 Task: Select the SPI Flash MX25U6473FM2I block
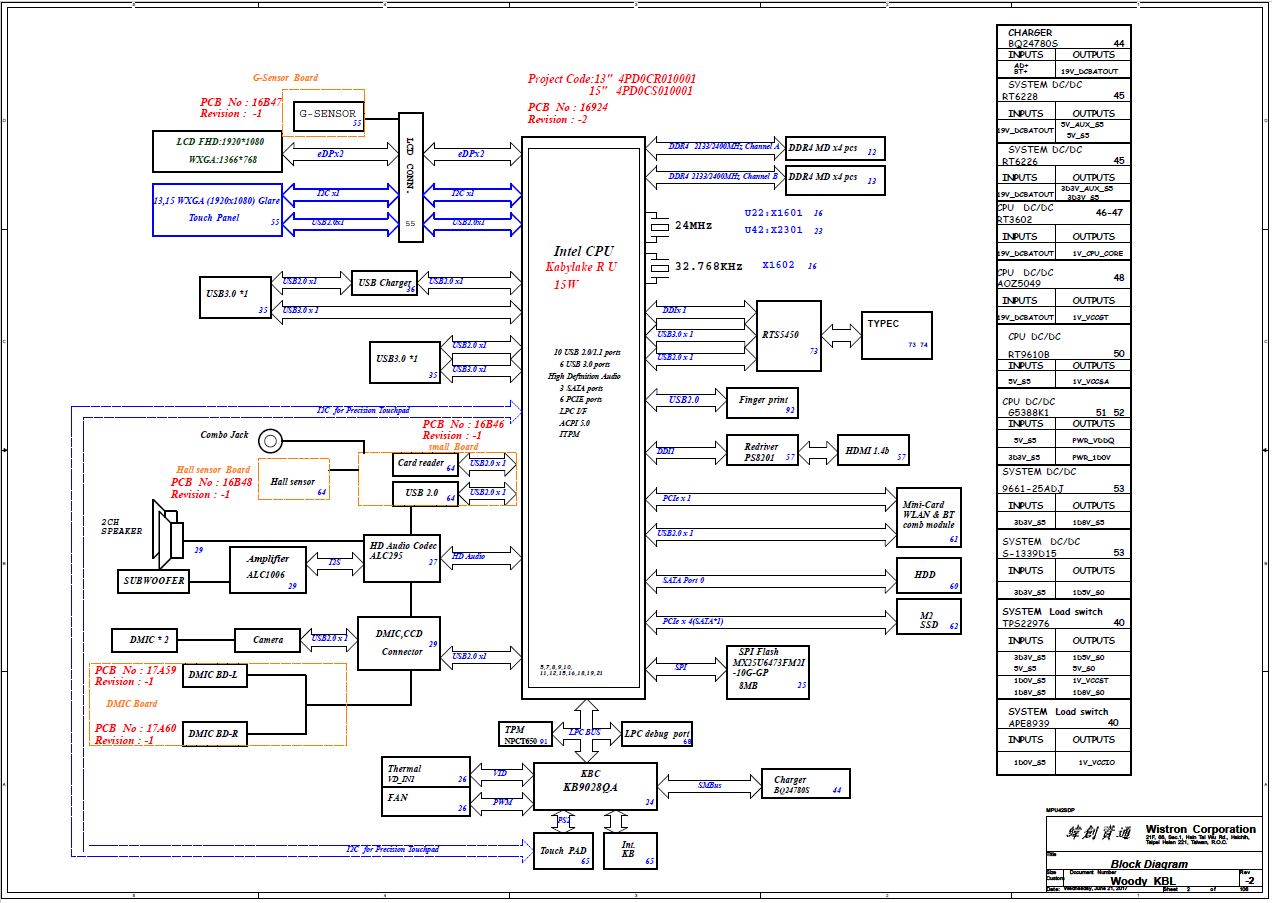[x=768, y=670]
